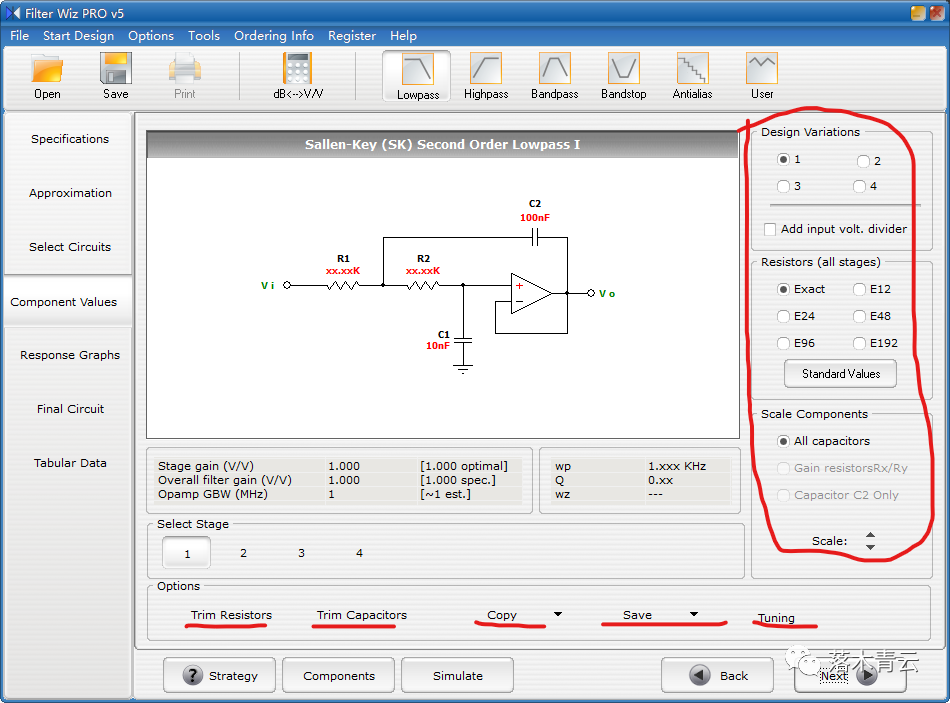Click the Scale up/down stepper
950x703 pixels.
pyautogui.click(x=870, y=541)
